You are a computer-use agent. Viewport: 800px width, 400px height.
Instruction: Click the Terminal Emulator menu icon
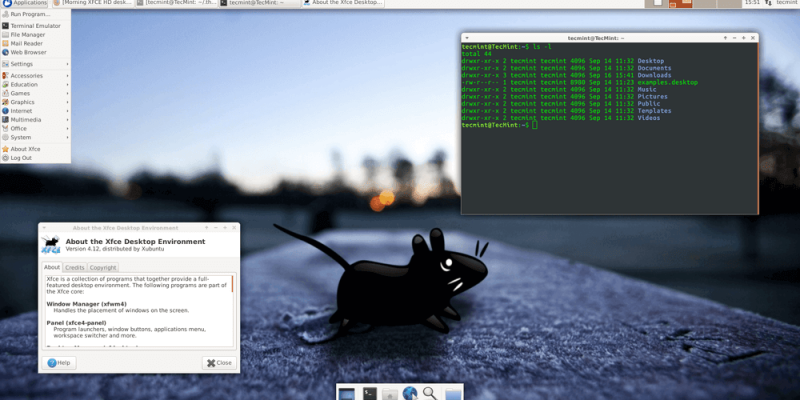click(x=6, y=26)
